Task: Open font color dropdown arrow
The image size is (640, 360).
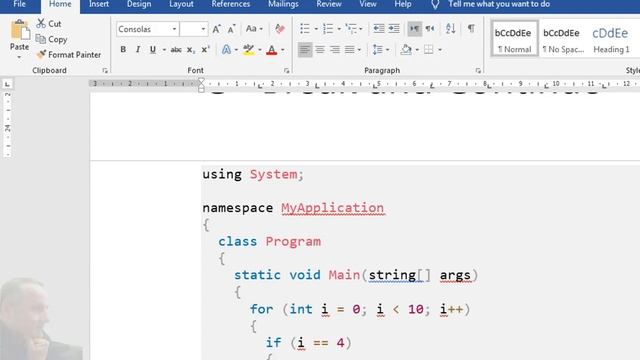Action: (282, 50)
